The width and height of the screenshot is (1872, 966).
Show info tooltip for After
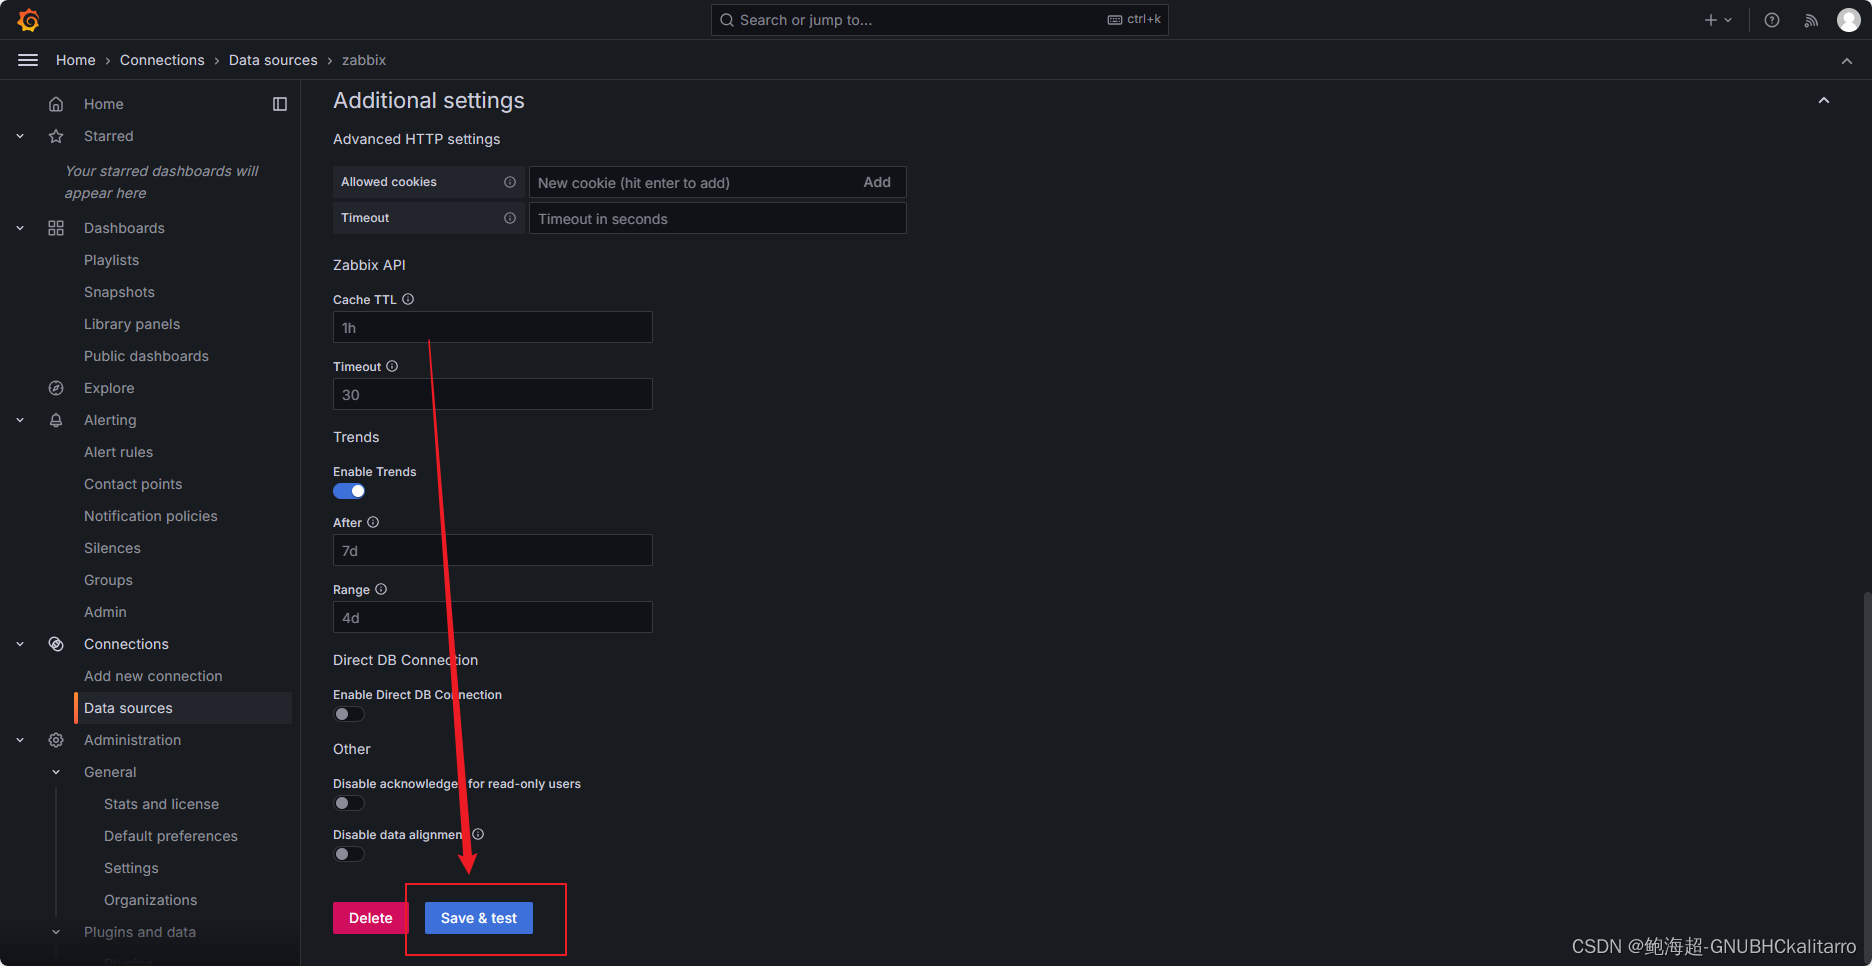coord(373,522)
